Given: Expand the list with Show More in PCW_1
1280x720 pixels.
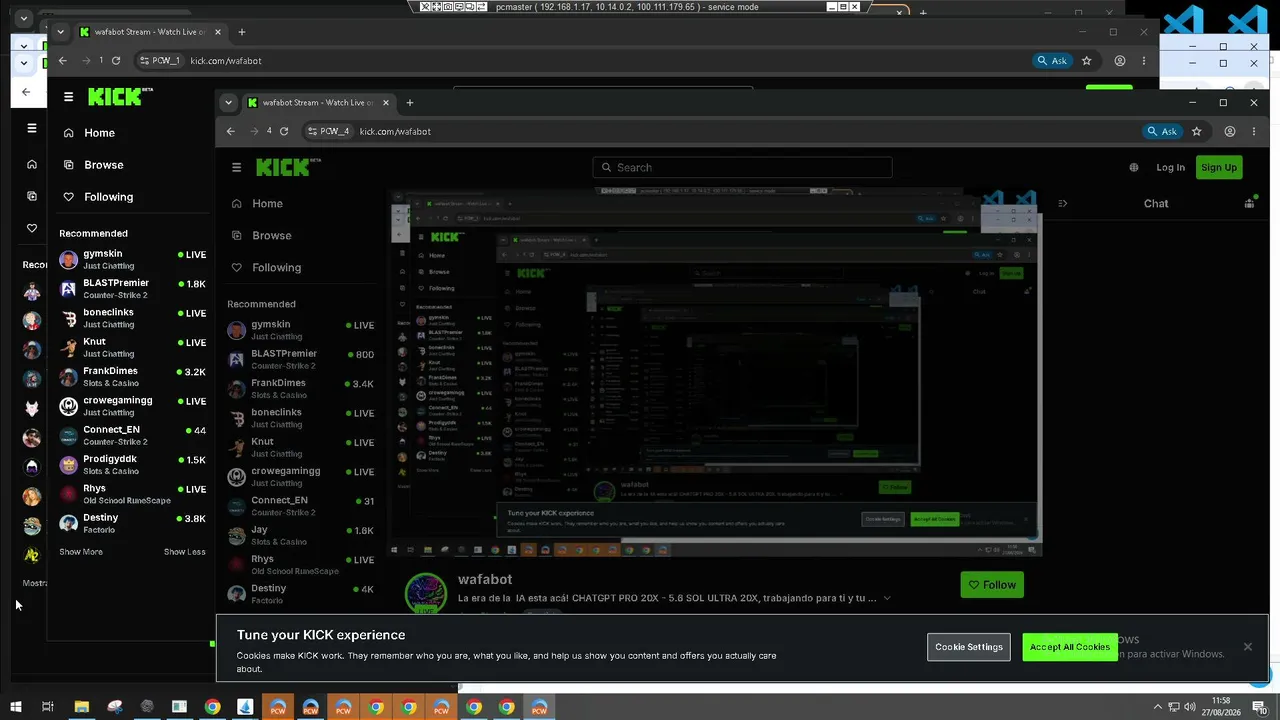Looking at the screenshot, I should click(81, 552).
